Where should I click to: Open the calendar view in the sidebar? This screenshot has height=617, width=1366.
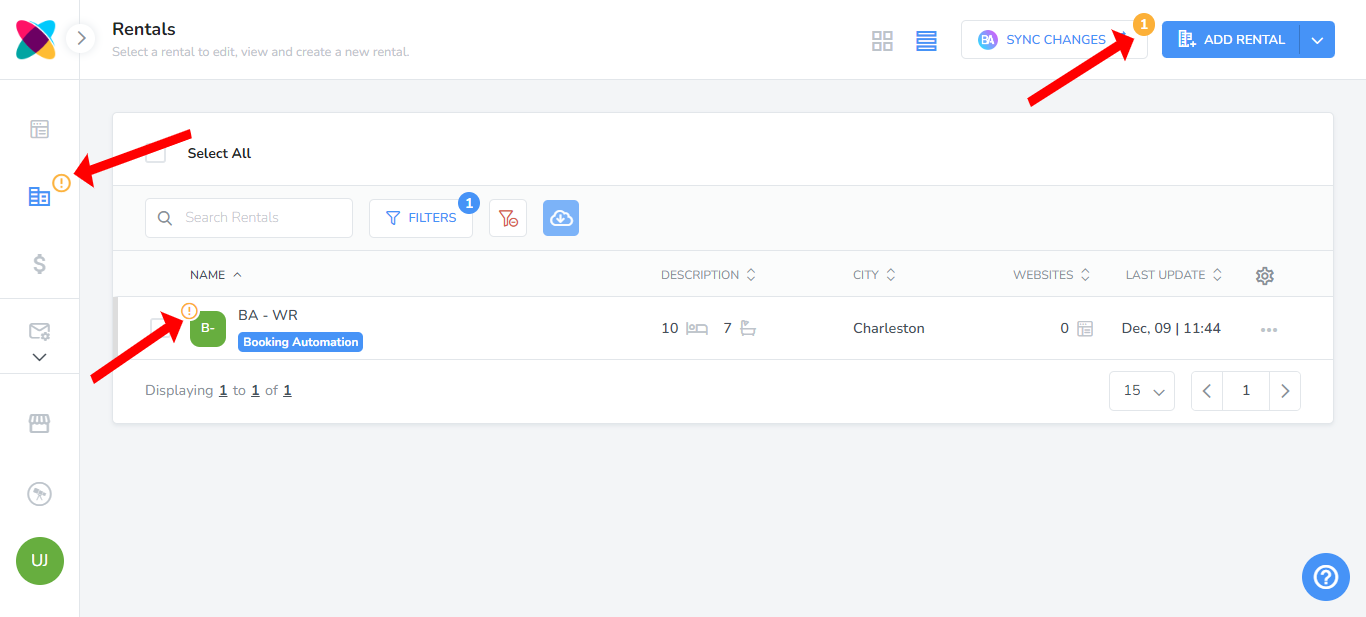pos(40,129)
